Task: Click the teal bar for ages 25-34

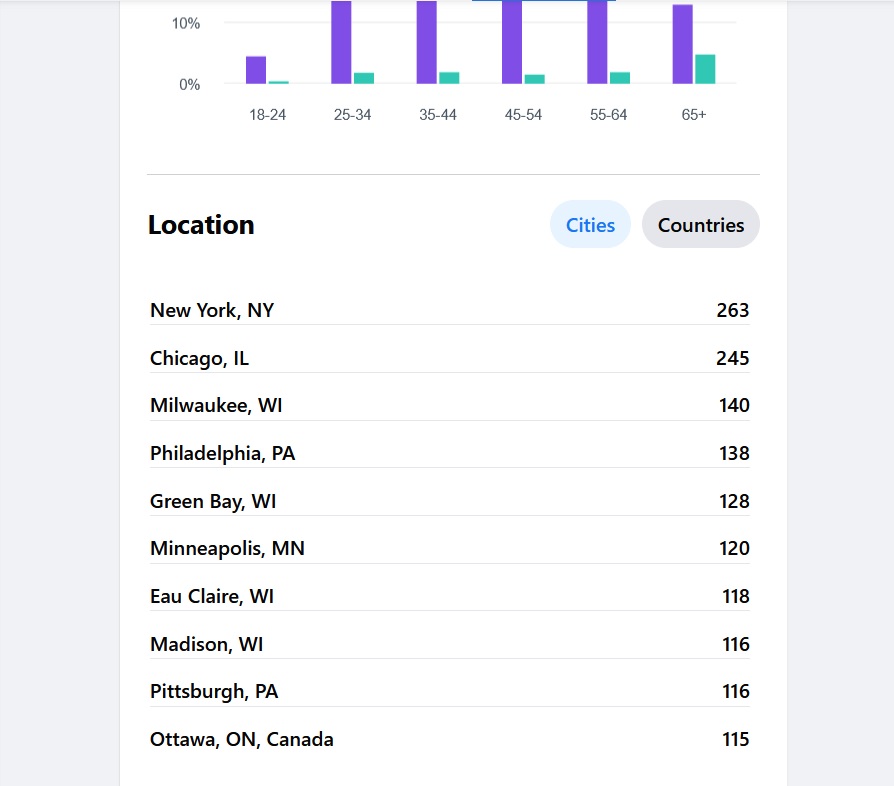Action: [364, 78]
